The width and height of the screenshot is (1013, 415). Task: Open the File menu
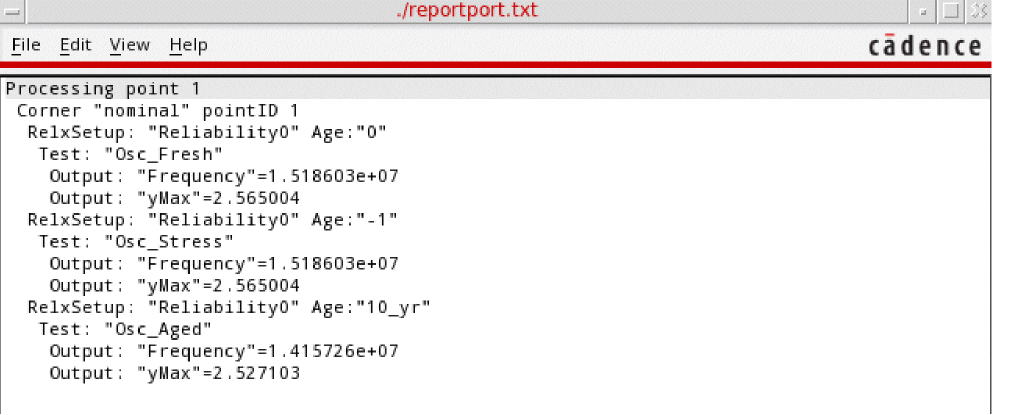click(25, 45)
